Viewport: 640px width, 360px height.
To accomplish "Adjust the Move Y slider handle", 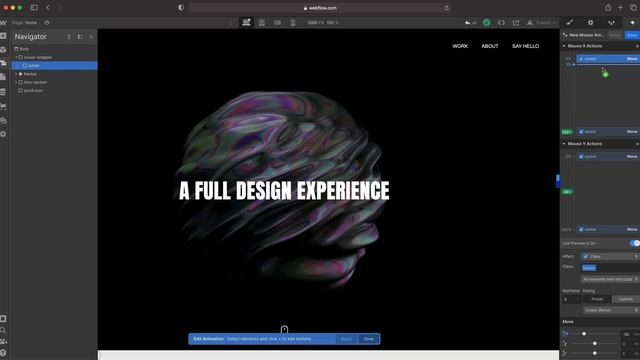I will click(x=595, y=344).
